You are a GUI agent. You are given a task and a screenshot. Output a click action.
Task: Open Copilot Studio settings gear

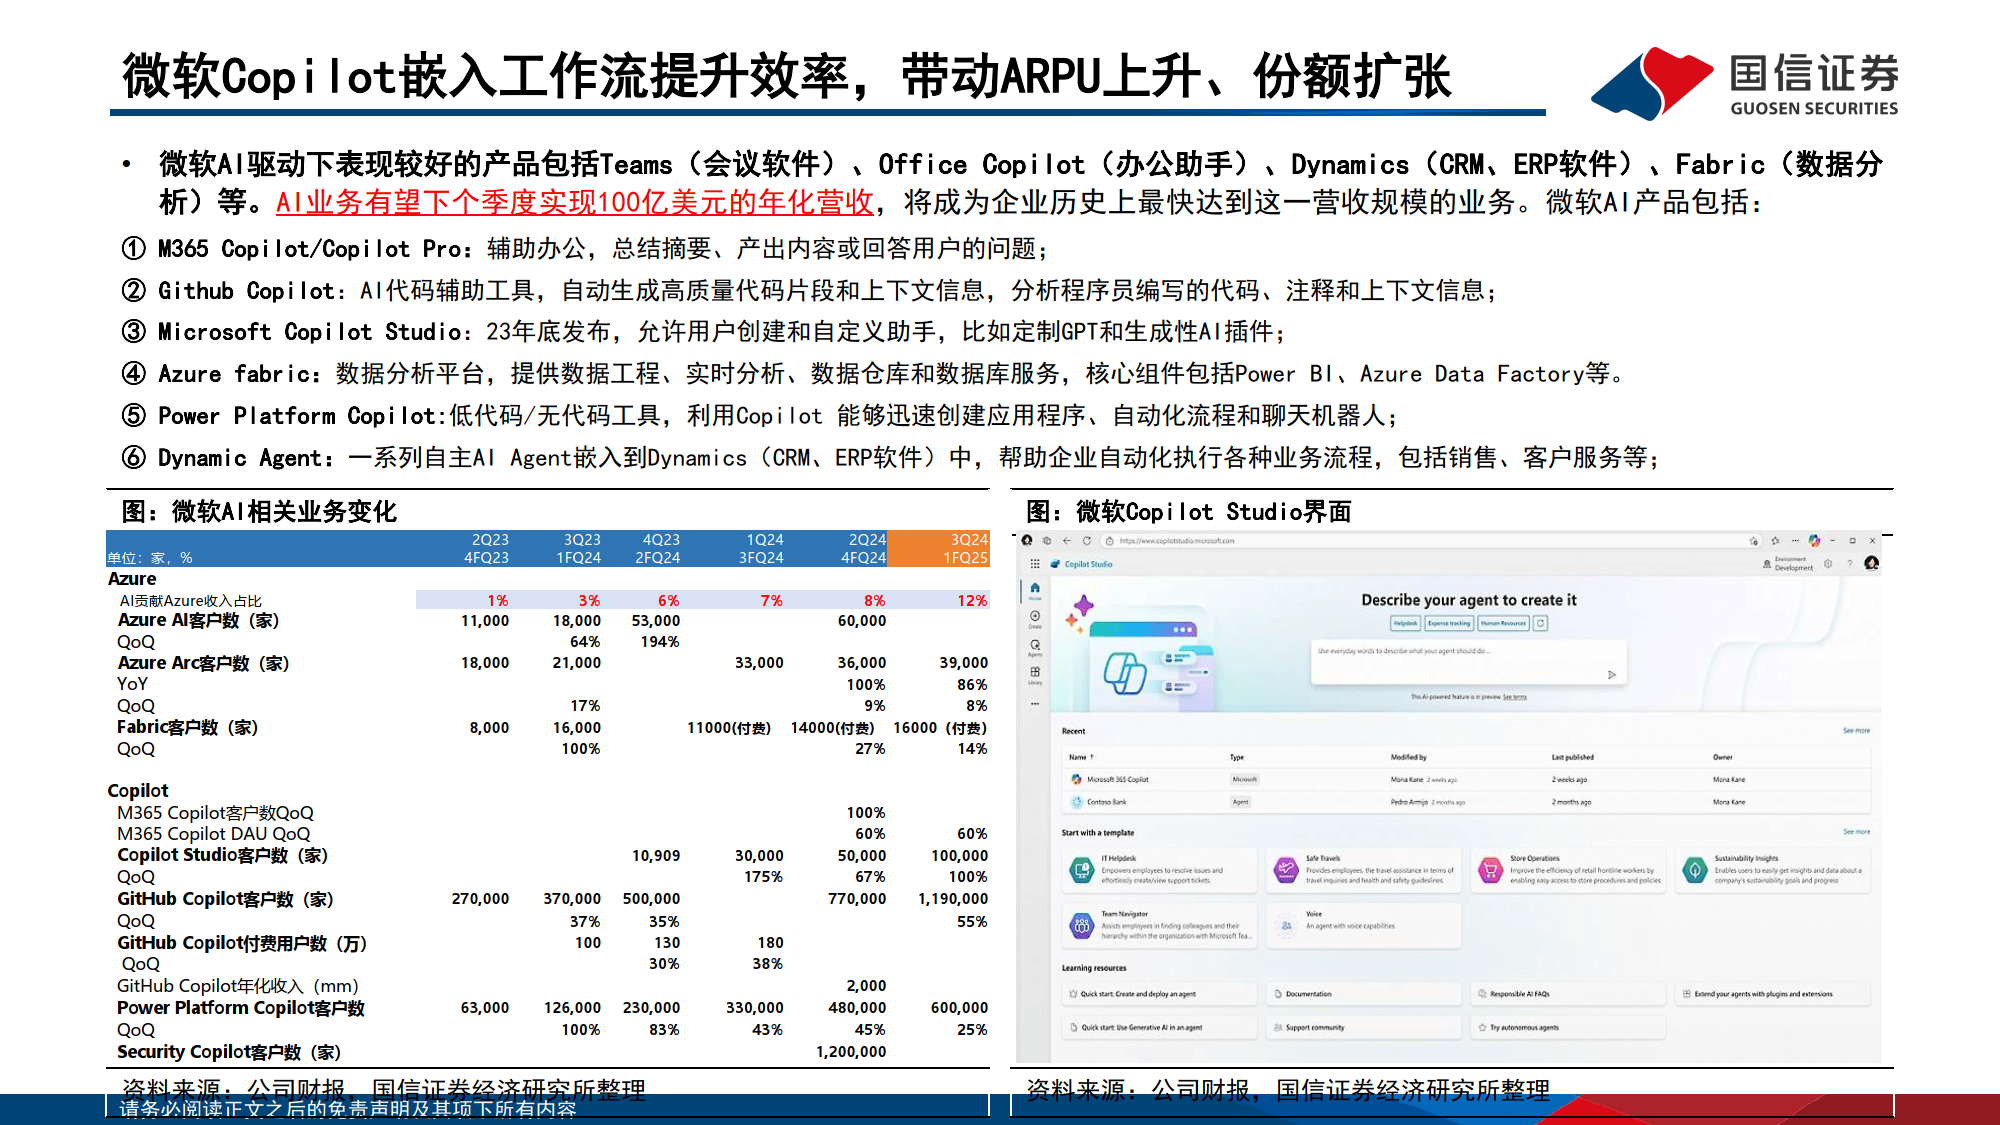click(1828, 564)
